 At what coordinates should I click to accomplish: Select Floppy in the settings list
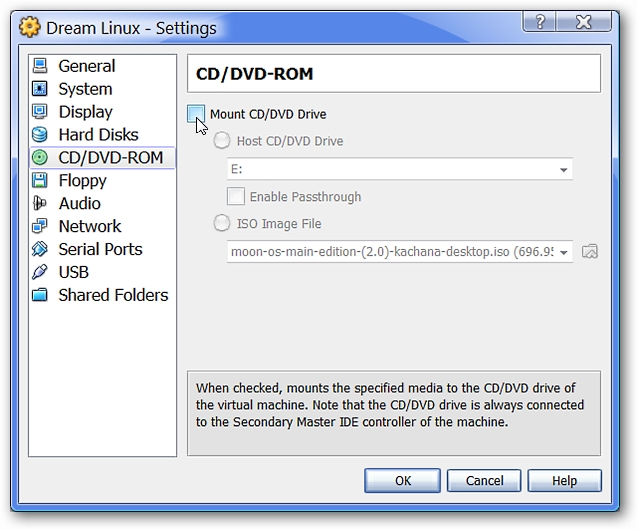click(x=103, y=180)
